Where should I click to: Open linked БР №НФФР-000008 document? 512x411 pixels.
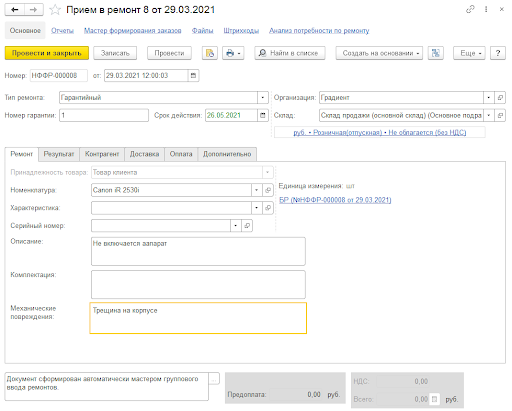coord(335,200)
